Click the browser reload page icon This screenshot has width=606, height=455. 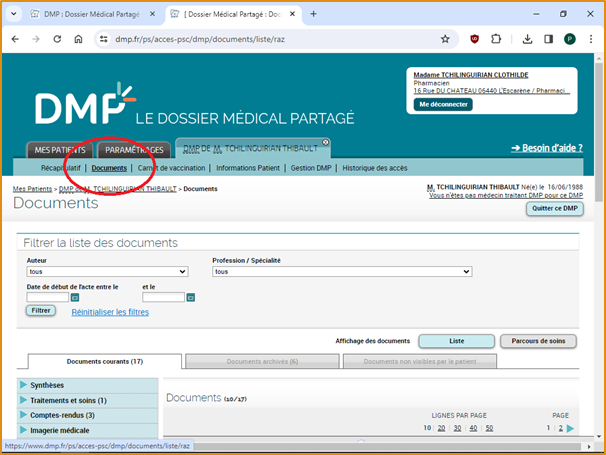[57, 39]
